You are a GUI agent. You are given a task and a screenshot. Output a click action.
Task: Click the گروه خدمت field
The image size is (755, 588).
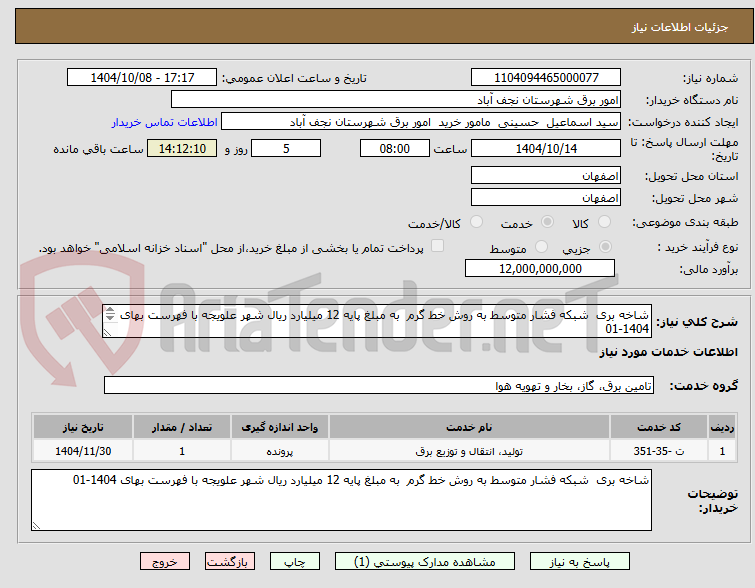tap(379, 385)
